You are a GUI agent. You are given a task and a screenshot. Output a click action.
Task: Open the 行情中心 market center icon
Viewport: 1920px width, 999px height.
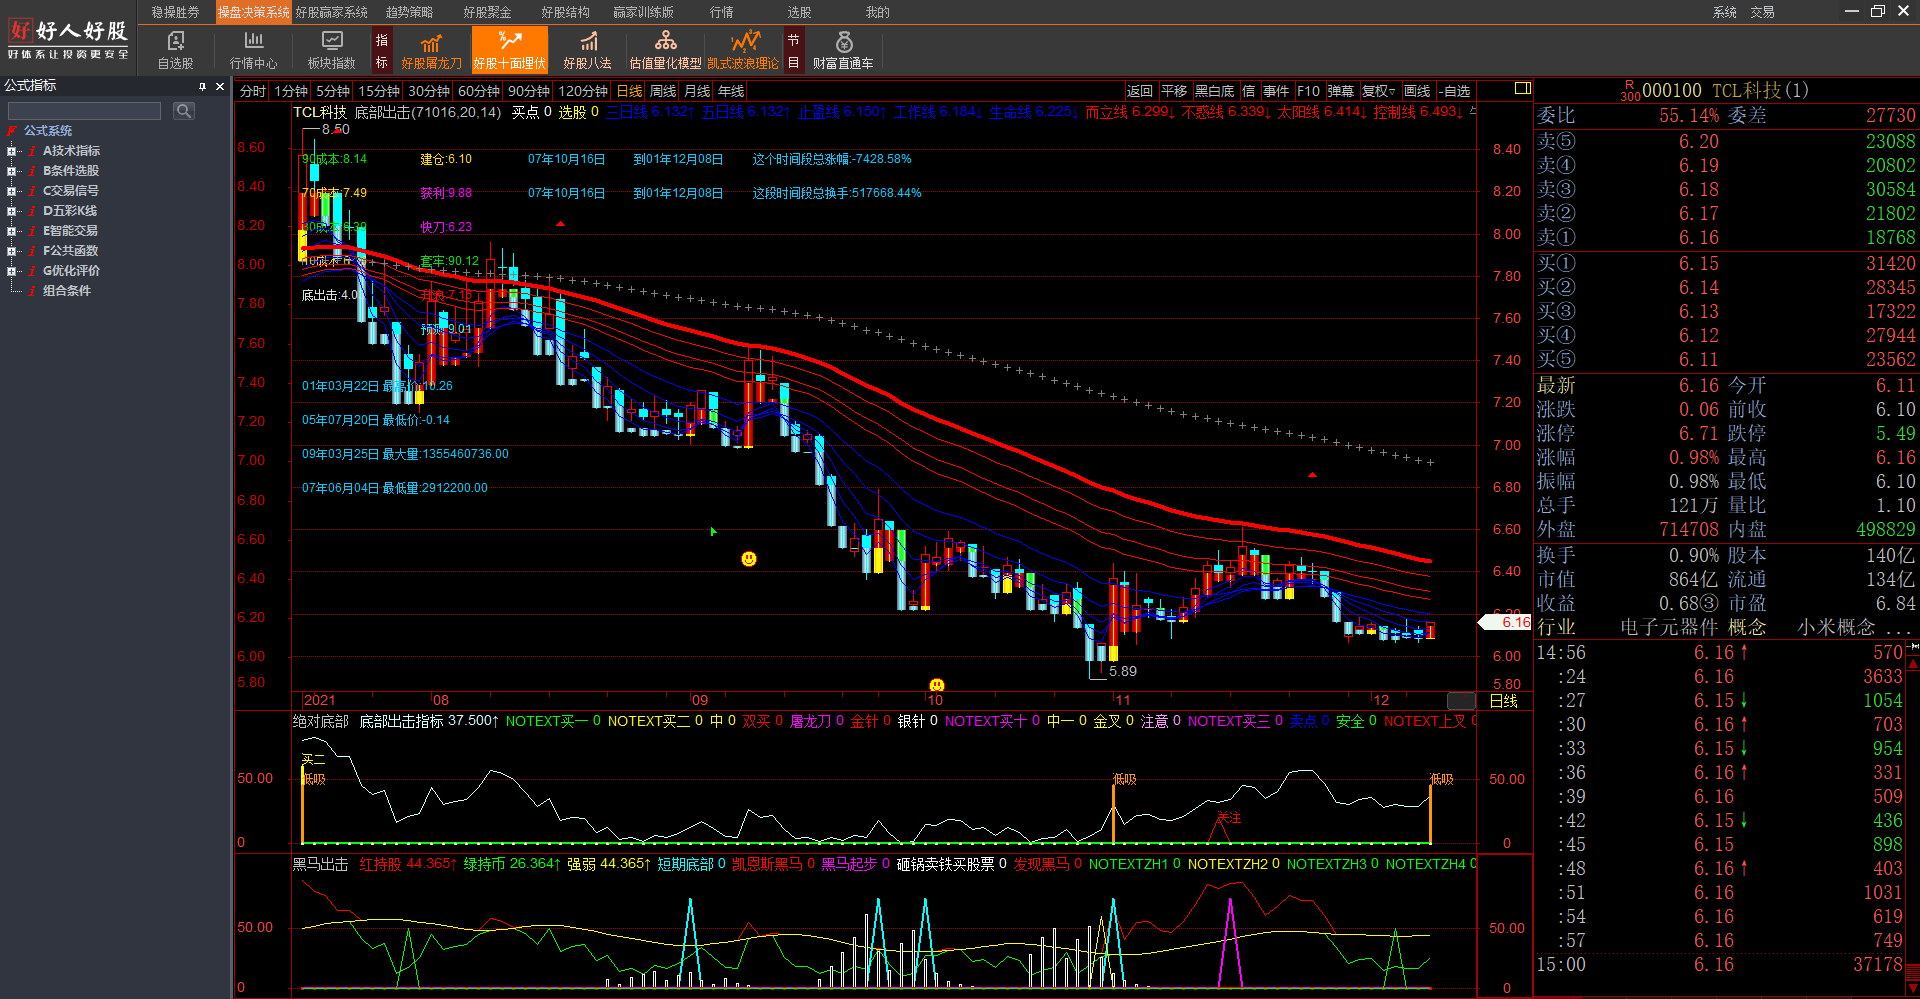pos(253,50)
